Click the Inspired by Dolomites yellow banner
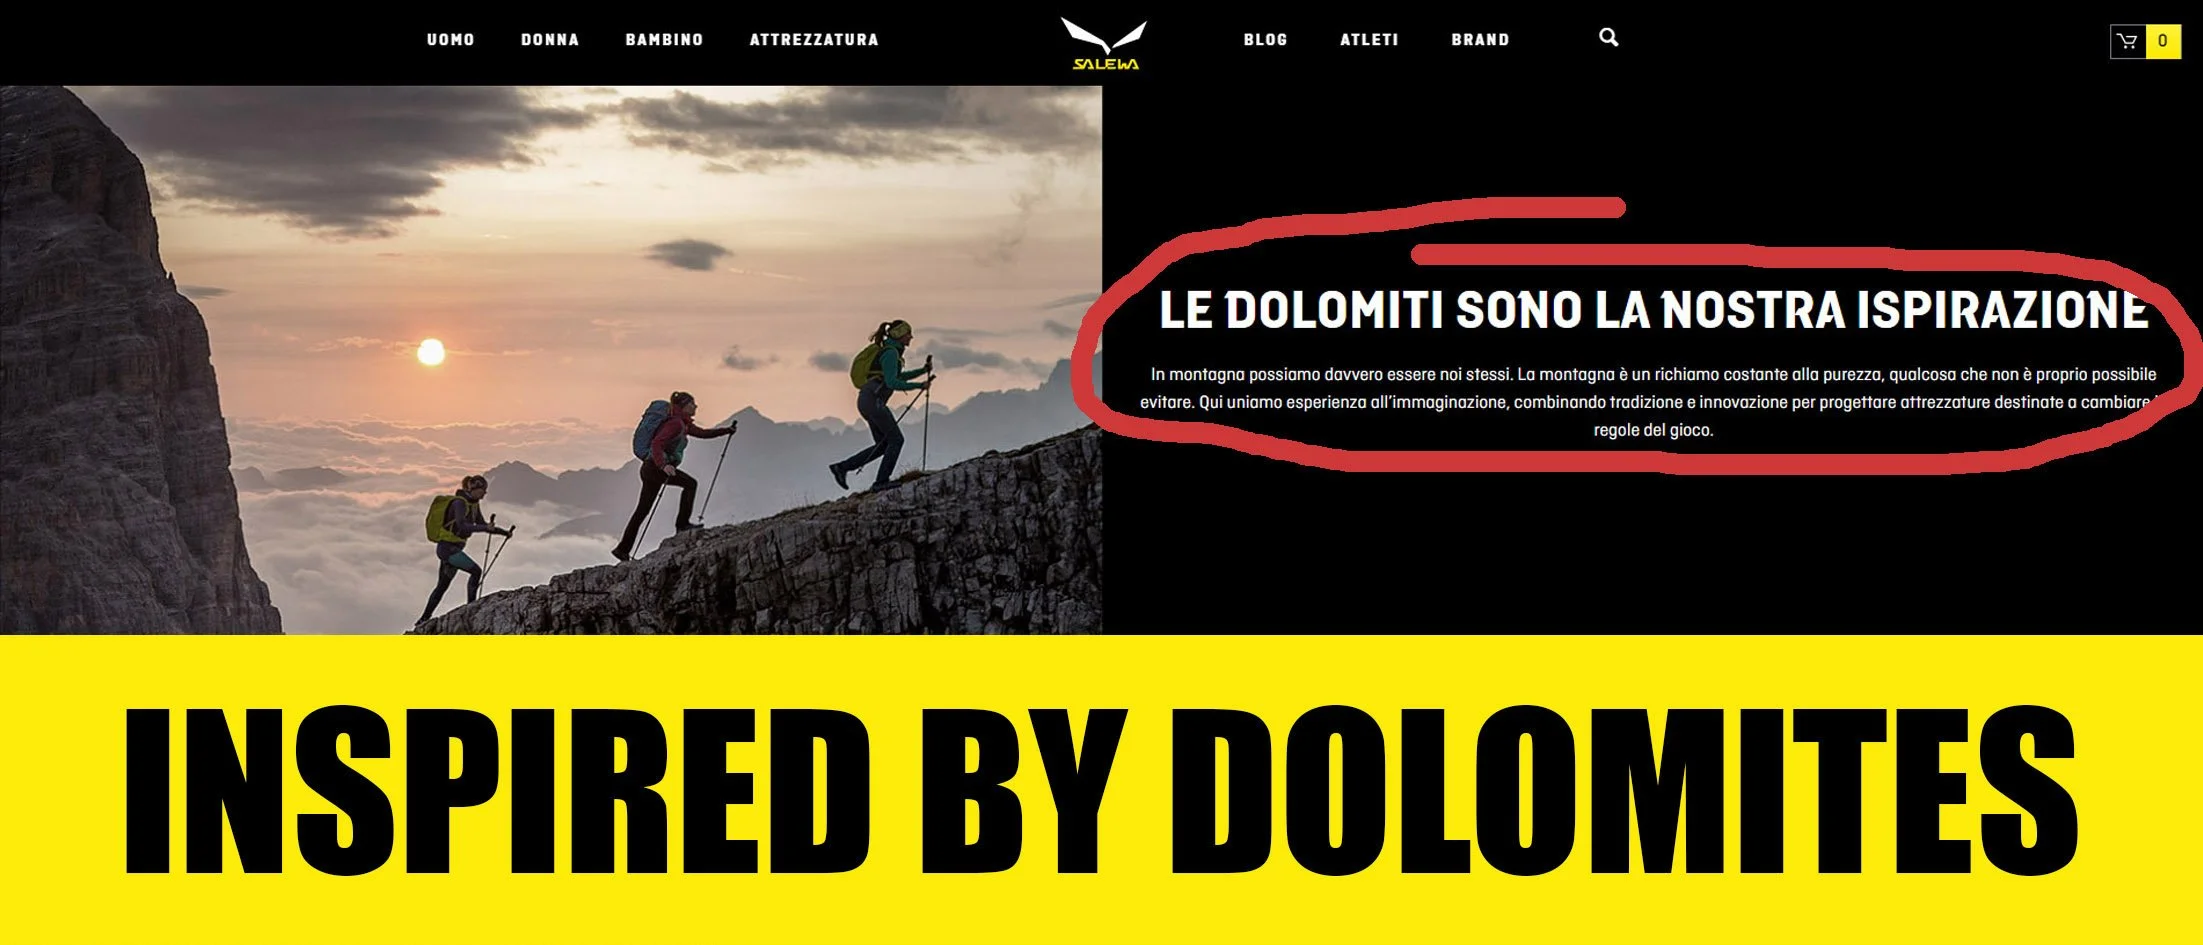This screenshot has width=2203, height=945. coord(1101,790)
